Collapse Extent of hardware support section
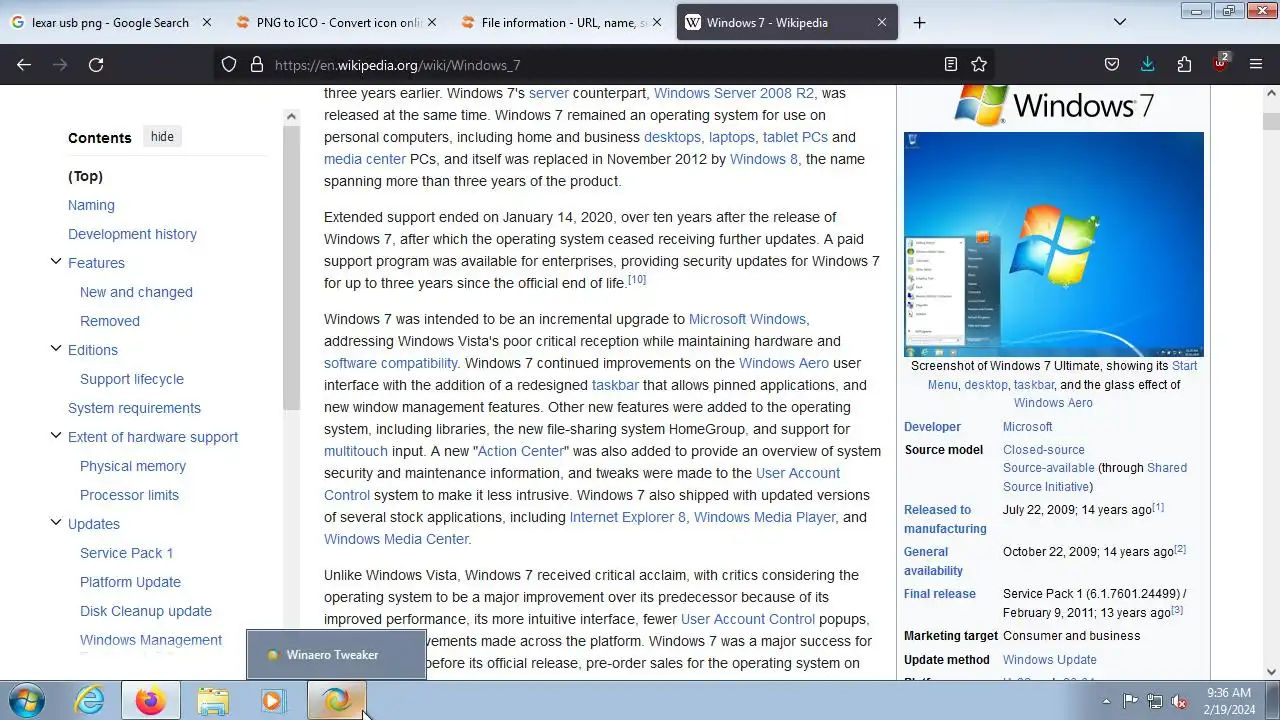This screenshot has height=720, width=1280. pyautogui.click(x=56, y=436)
